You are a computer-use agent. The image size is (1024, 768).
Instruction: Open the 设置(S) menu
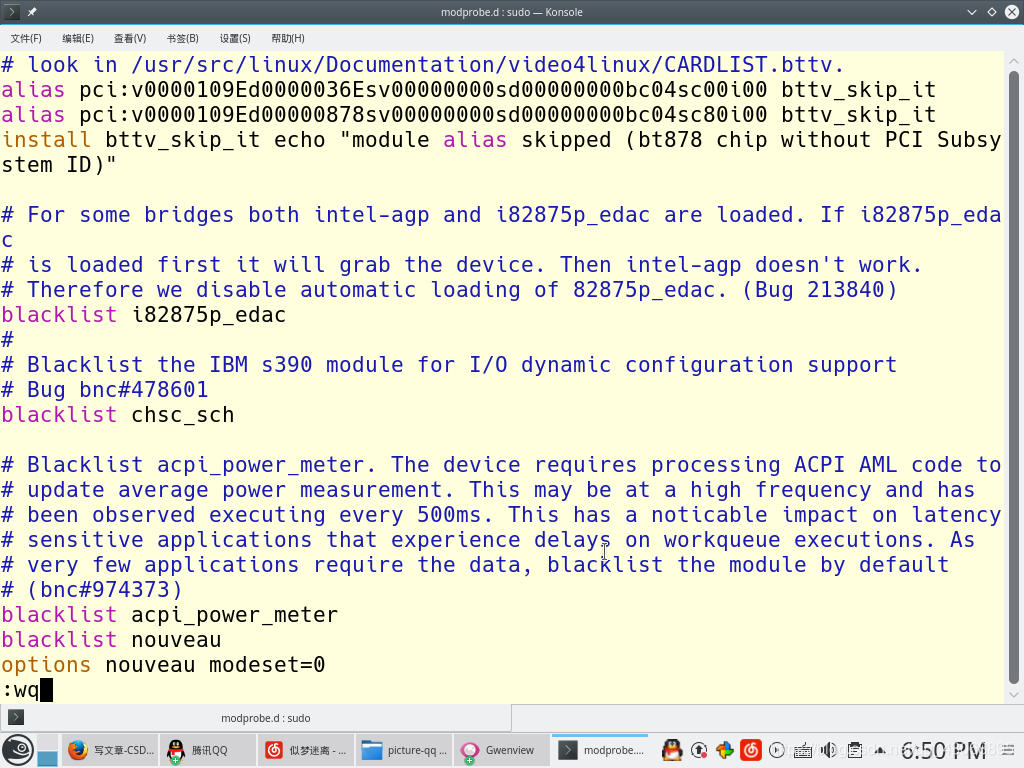coord(234,39)
